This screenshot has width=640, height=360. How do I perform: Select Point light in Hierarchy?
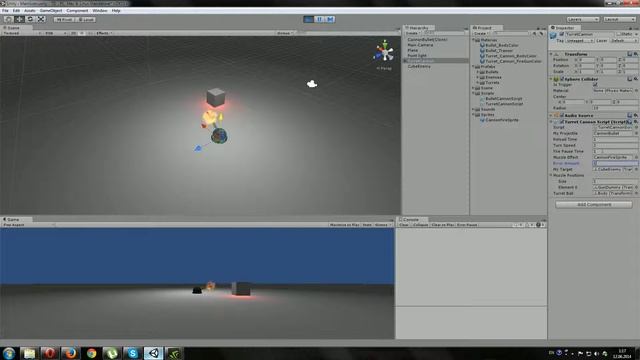tap(417, 56)
